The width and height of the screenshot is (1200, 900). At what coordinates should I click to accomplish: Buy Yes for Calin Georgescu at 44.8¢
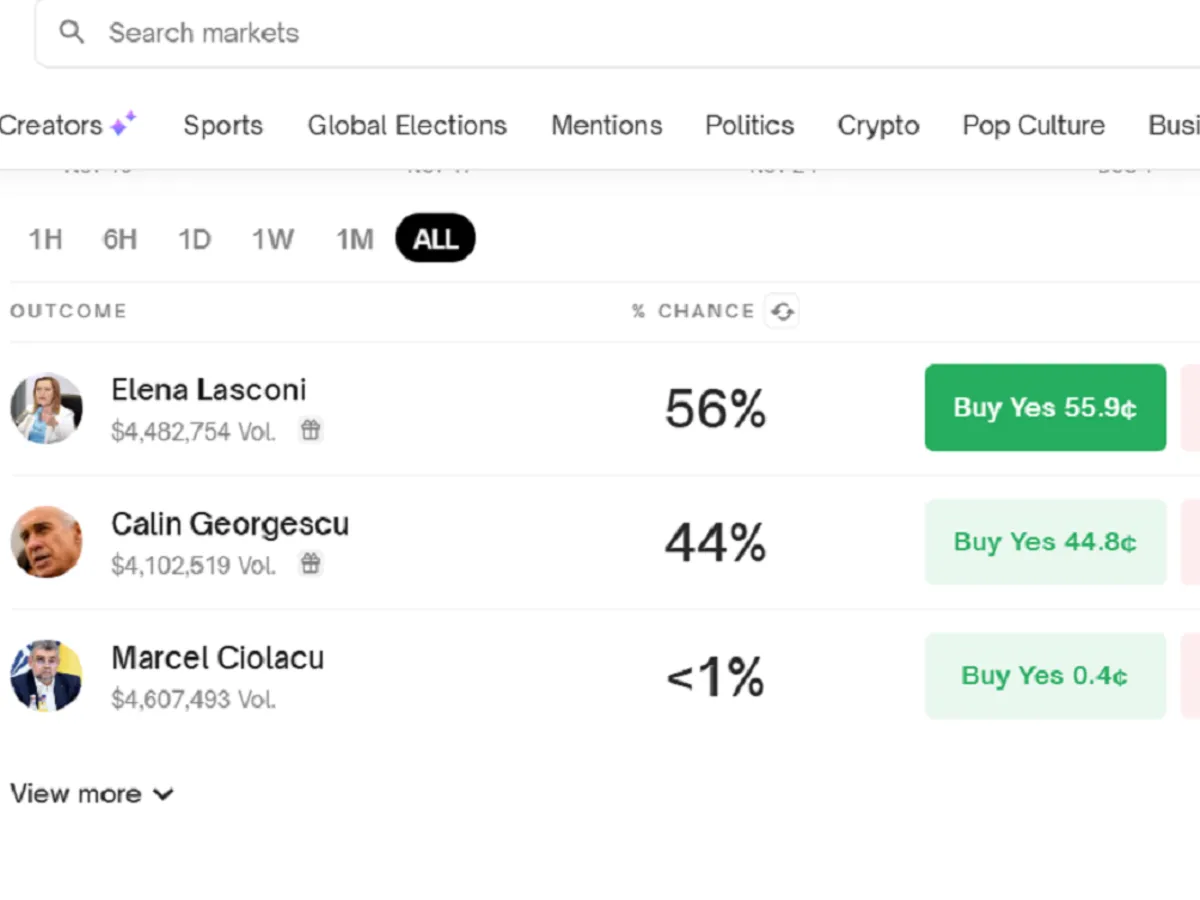point(1045,542)
